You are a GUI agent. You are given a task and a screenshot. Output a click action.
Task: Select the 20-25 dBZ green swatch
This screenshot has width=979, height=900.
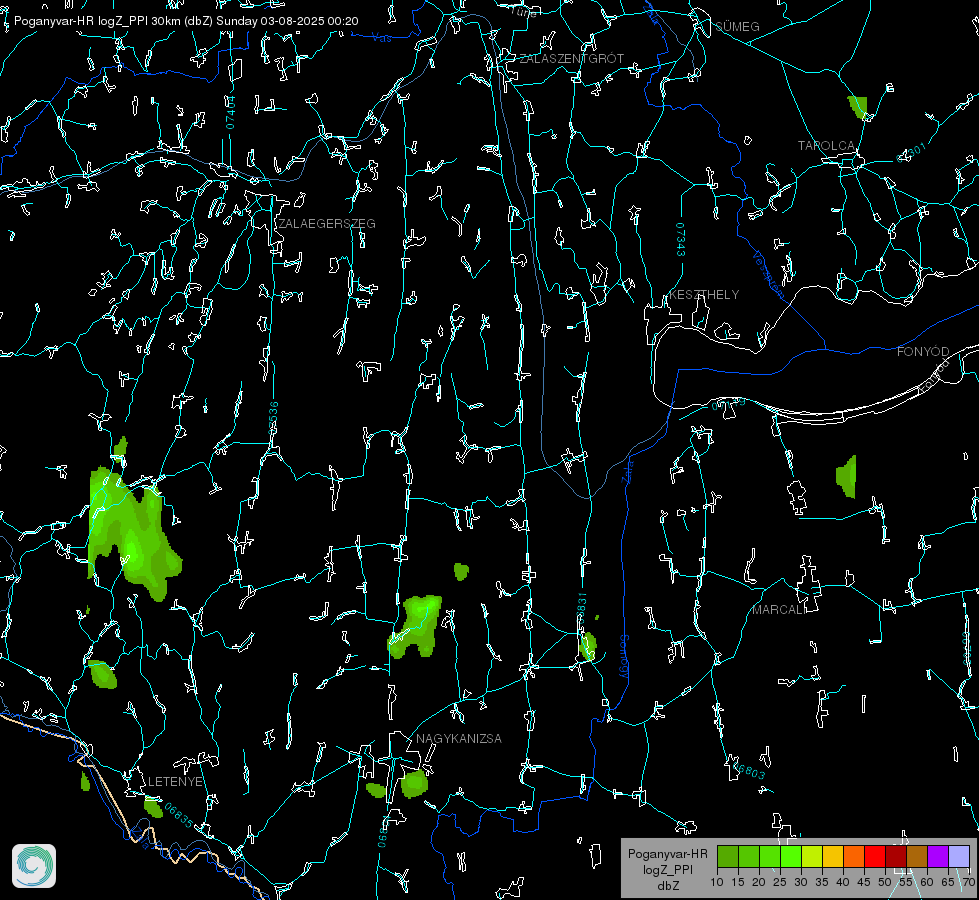point(770,857)
